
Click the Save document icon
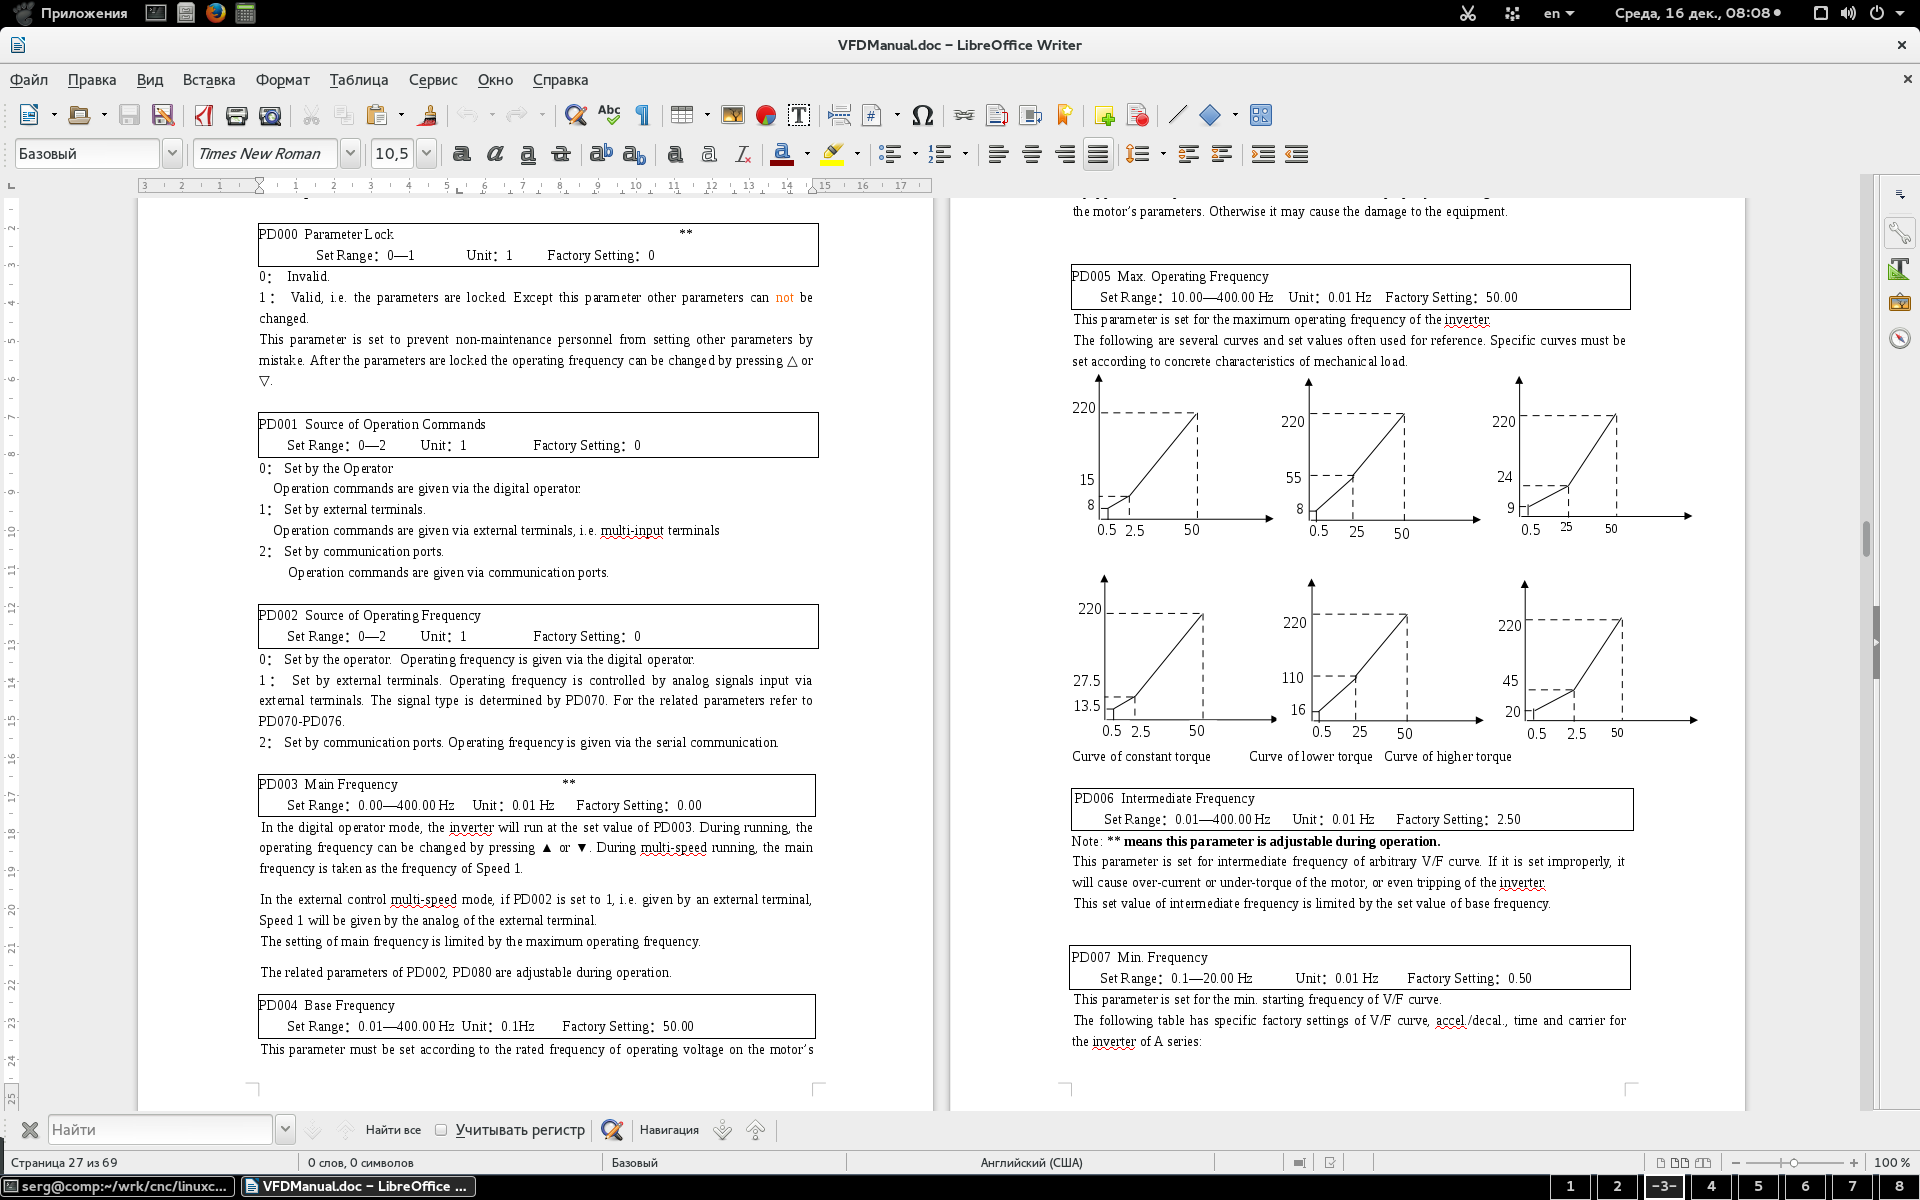129,116
